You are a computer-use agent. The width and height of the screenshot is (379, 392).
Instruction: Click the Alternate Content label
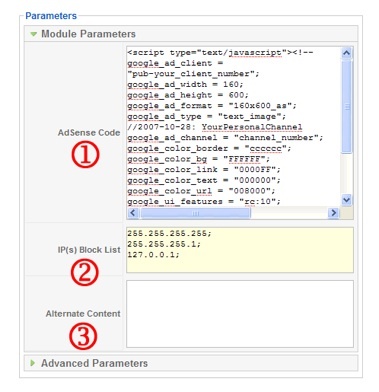tap(83, 314)
